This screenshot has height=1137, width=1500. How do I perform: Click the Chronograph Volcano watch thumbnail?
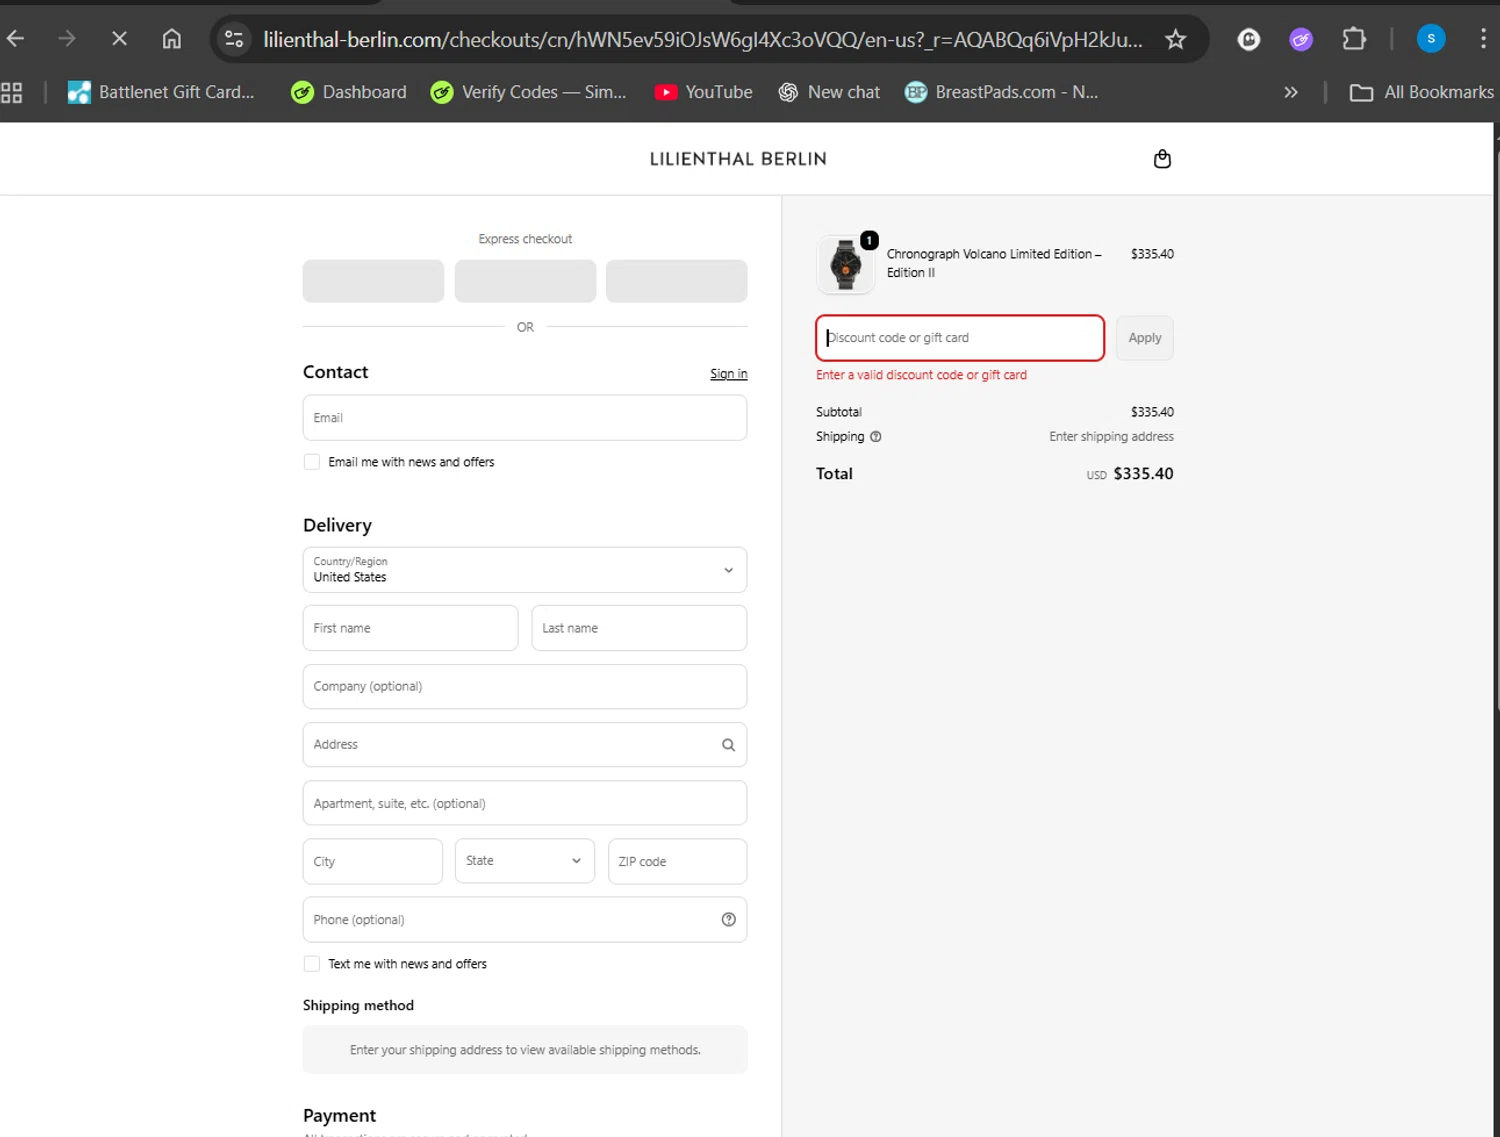pyautogui.click(x=846, y=265)
